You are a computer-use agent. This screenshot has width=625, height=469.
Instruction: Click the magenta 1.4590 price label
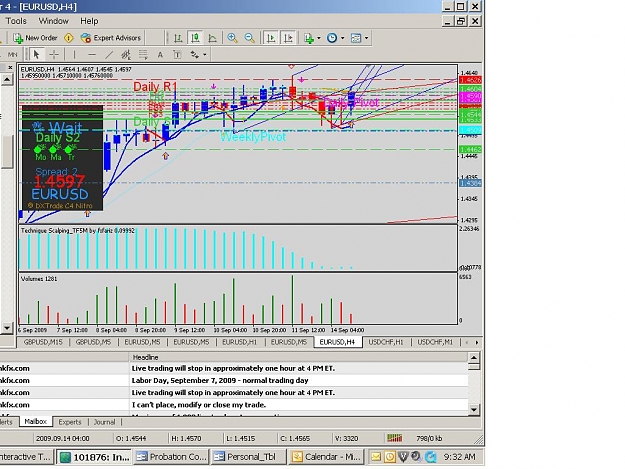(470, 96)
